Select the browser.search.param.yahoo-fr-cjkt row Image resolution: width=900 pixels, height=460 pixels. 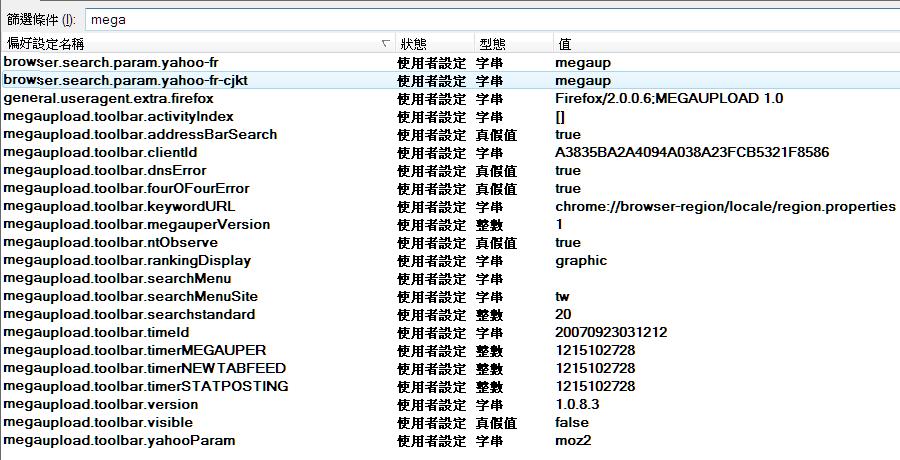coord(123,80)
